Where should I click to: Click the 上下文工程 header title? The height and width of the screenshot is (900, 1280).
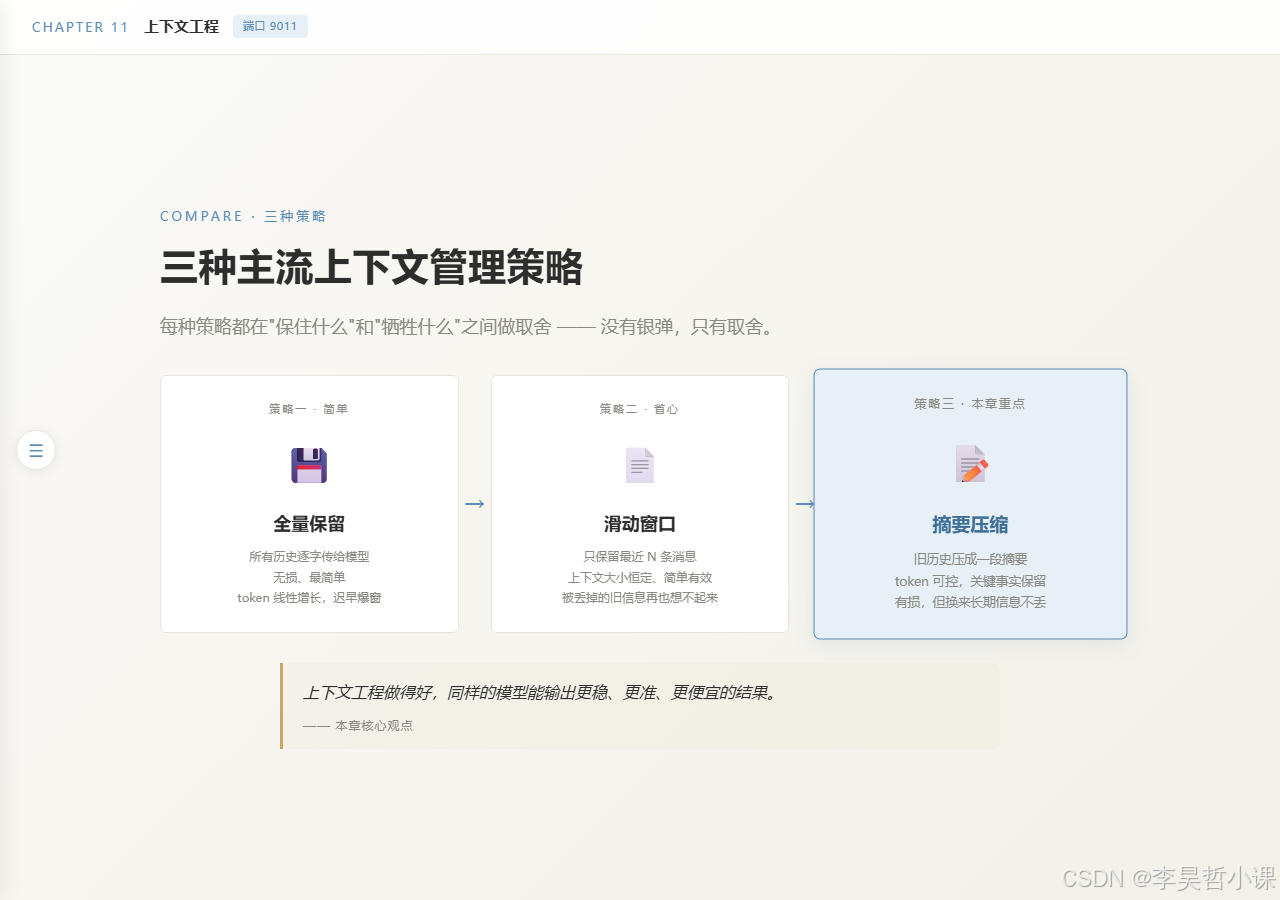[181, 27]
